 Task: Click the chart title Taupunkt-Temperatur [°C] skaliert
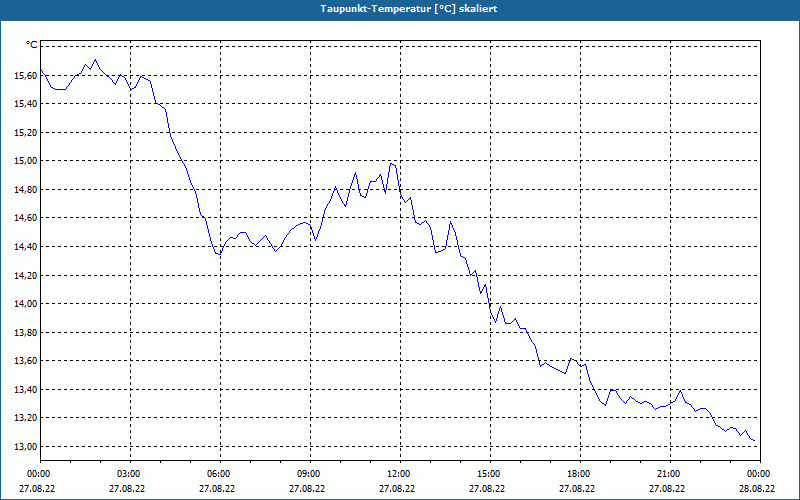409,9
